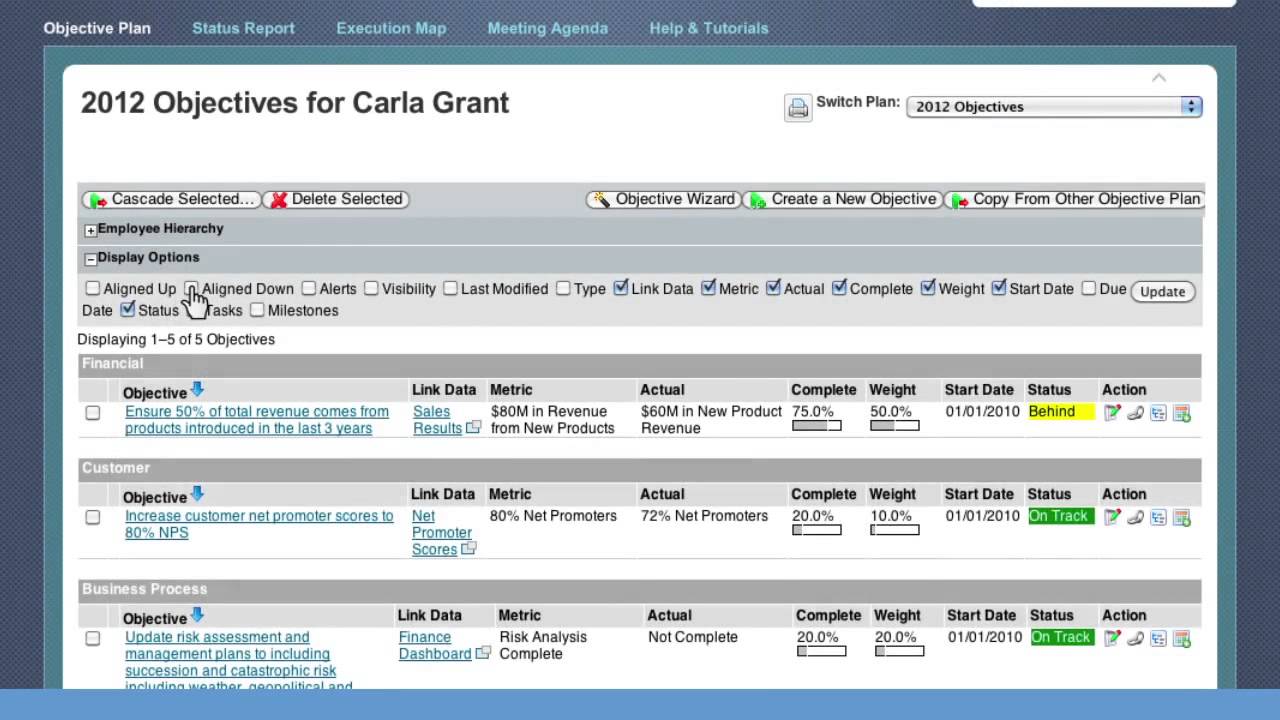Viewport: 1280px width, 720px height.
Task: Click the collapse chevron above Switch Plan
Action: [x=1159, y=78]
